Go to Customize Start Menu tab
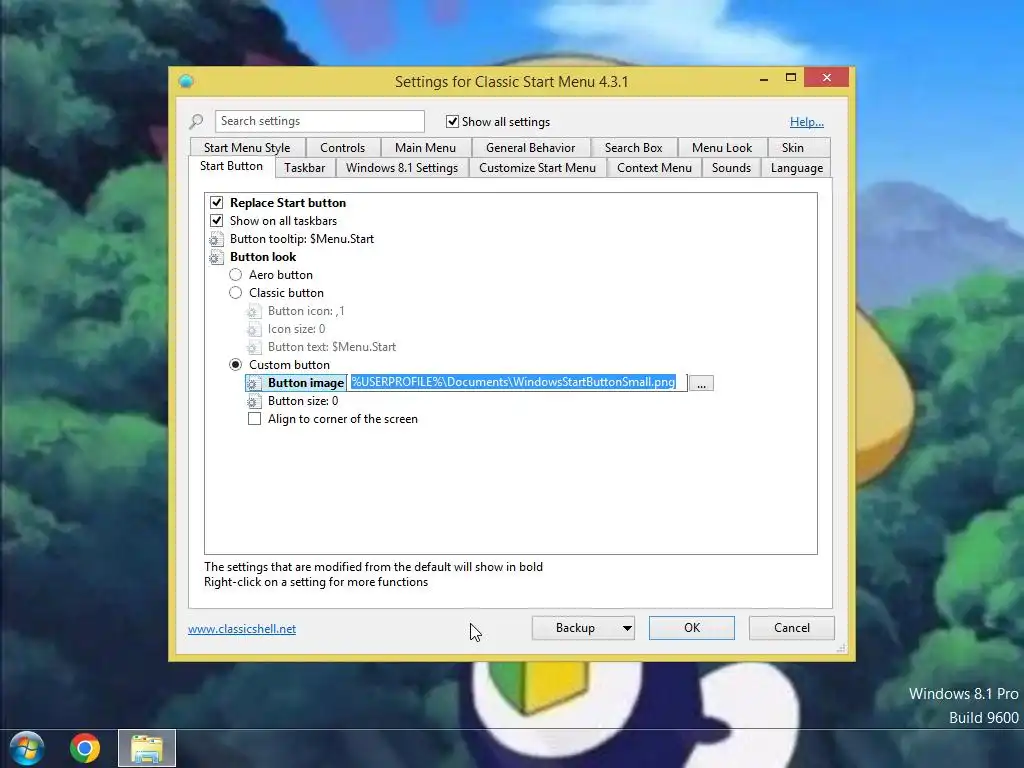Screen dimensions: 1024x768 pyautogui.click(x=537, y=168)
